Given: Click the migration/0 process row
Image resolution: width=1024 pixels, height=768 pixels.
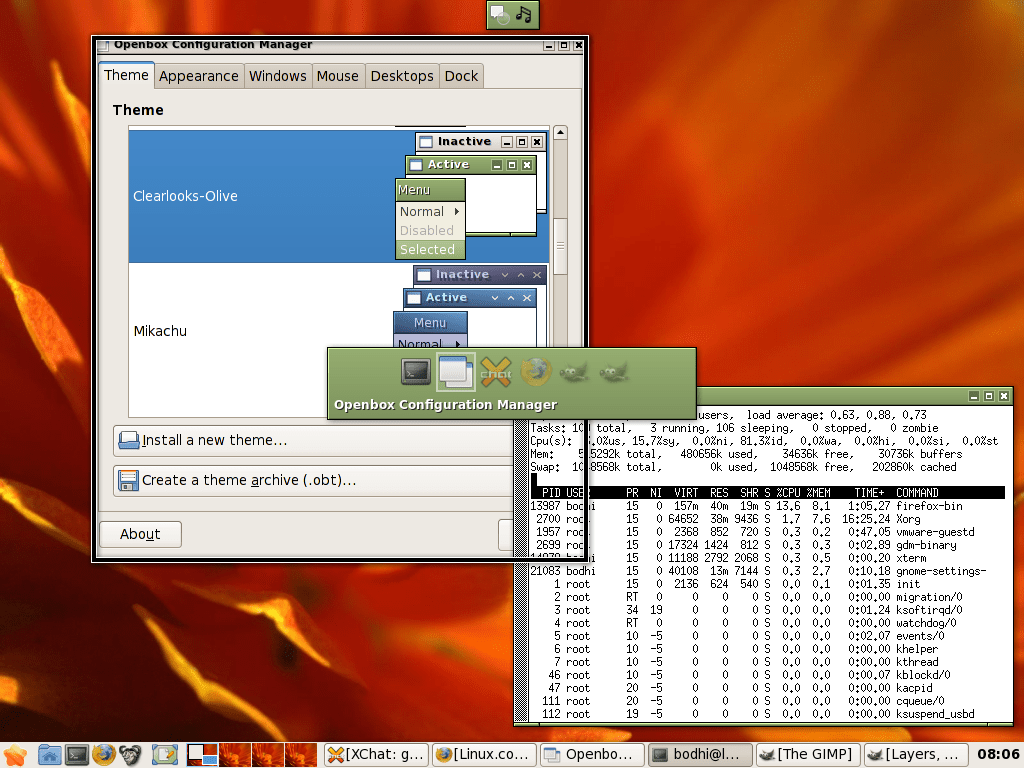Looking at the screenshot, I should (x=767, y=597).
